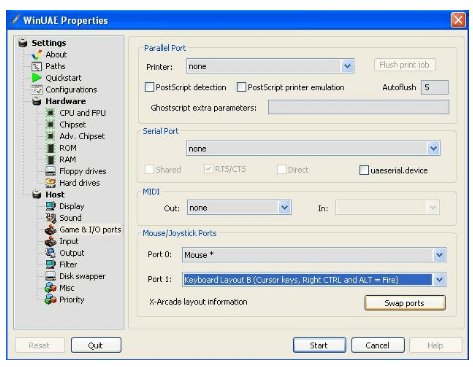Click the Cancel button

point(378,345)
